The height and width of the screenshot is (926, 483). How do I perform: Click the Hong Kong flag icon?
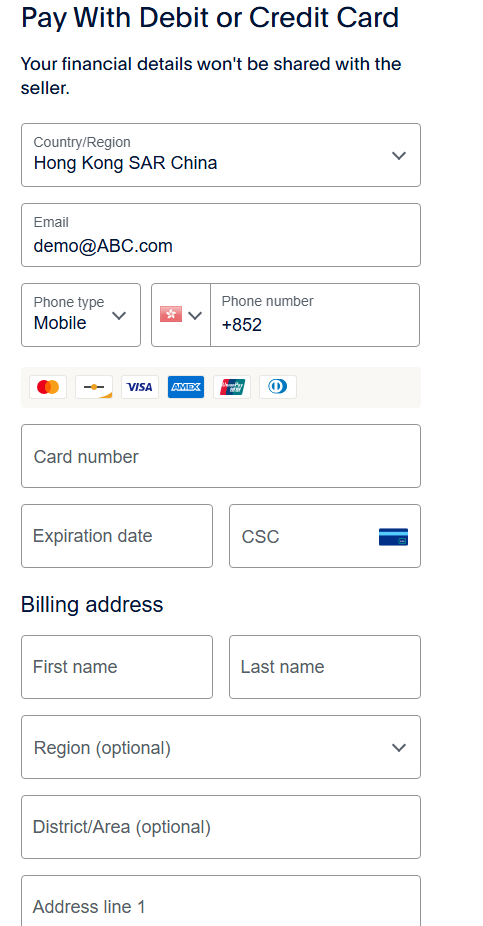tap(171, 315)
